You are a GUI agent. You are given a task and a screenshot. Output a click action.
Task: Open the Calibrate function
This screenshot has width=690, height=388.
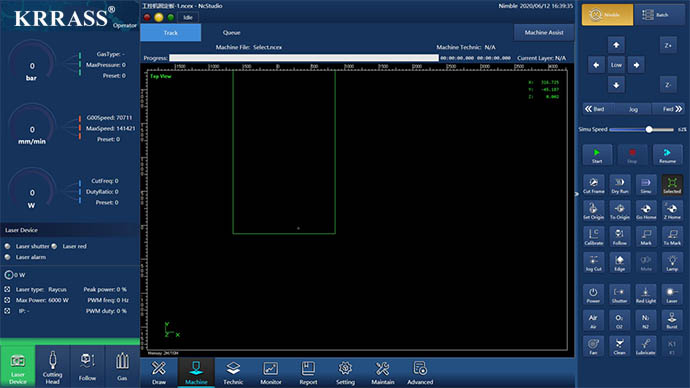click(x=593, y=237)
